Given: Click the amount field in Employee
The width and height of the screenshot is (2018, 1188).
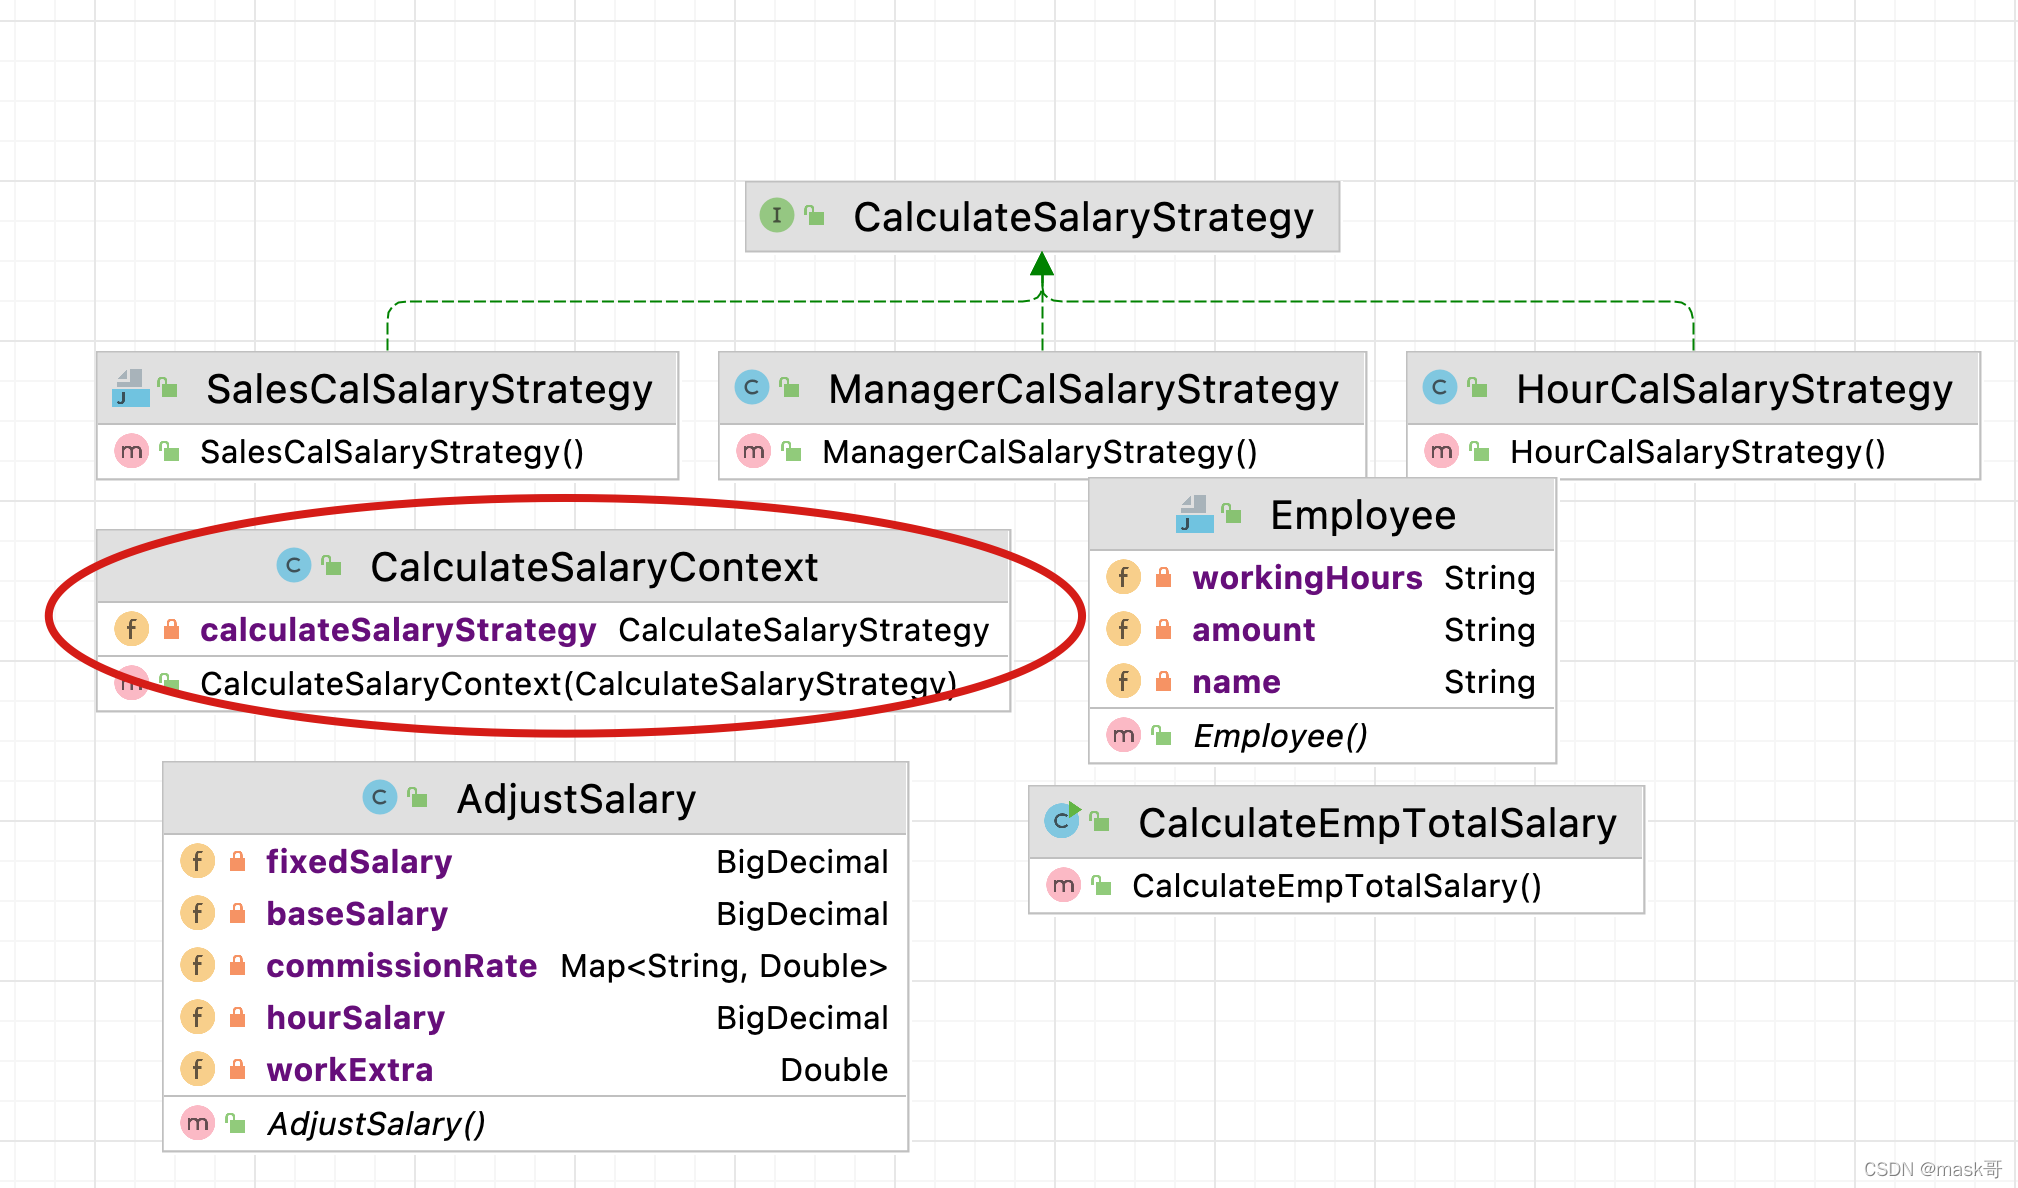Looking at the screenshot, I should [x=1253, y=630].
